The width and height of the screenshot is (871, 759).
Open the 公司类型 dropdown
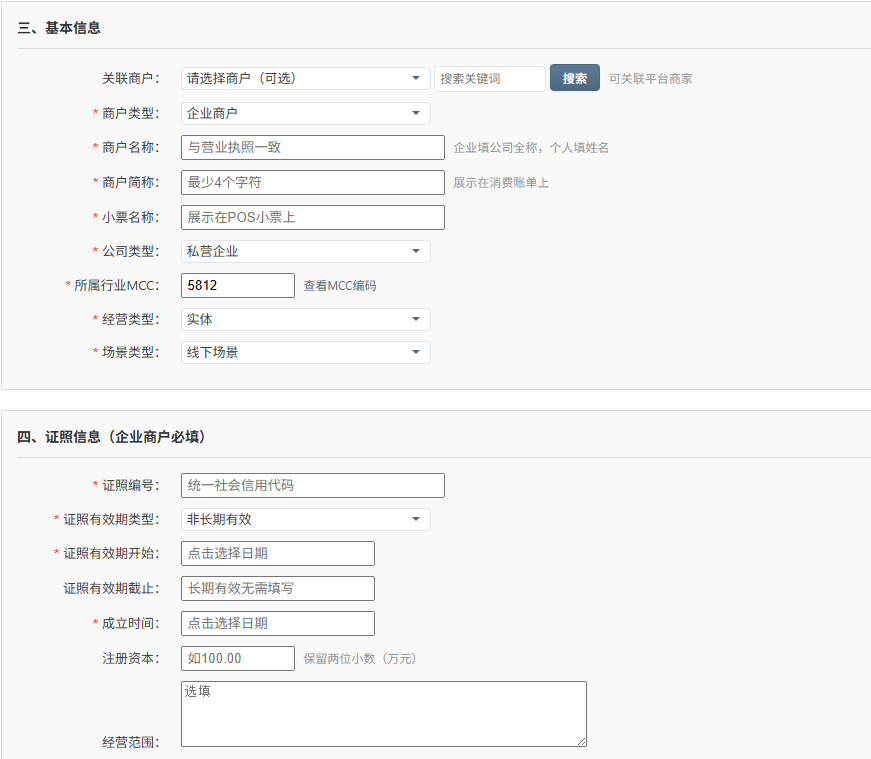305,251
